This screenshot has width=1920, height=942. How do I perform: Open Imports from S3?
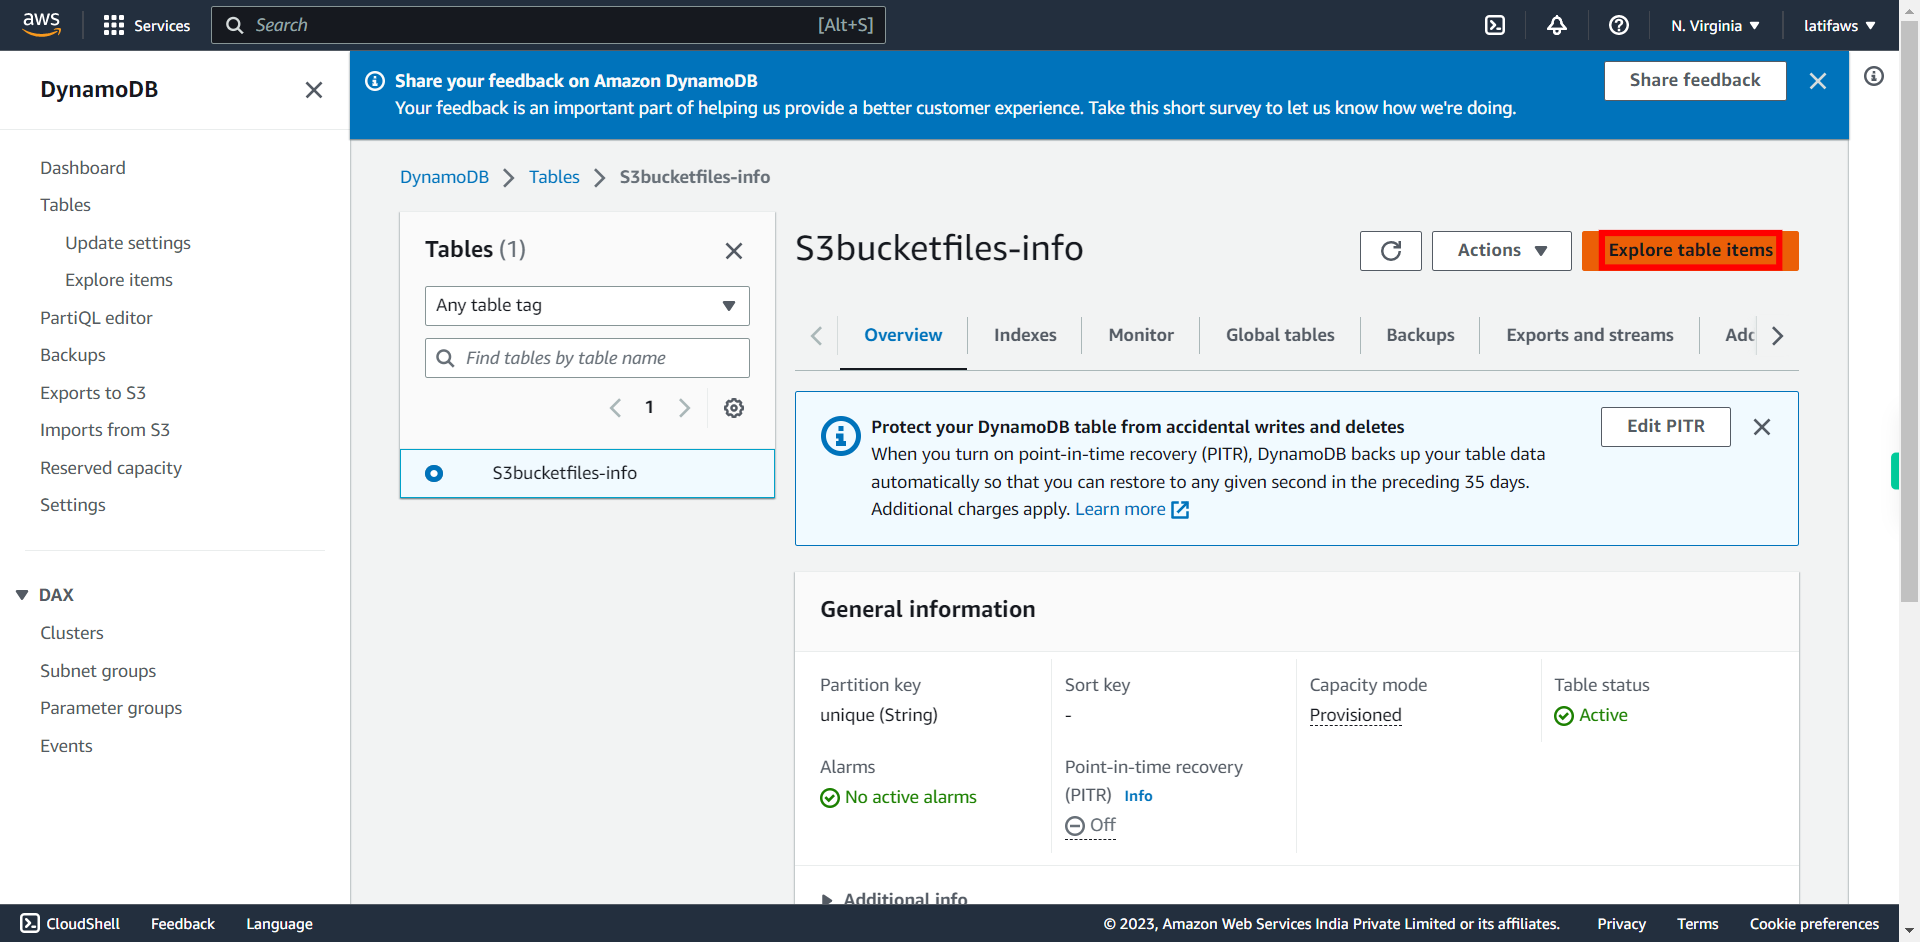point(105,430)
